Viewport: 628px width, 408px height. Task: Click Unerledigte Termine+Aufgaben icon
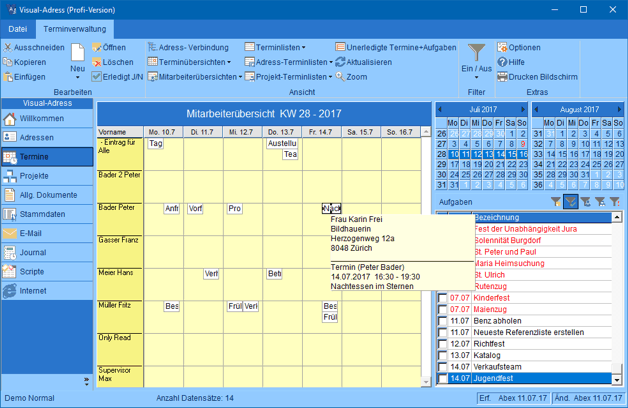340,47
